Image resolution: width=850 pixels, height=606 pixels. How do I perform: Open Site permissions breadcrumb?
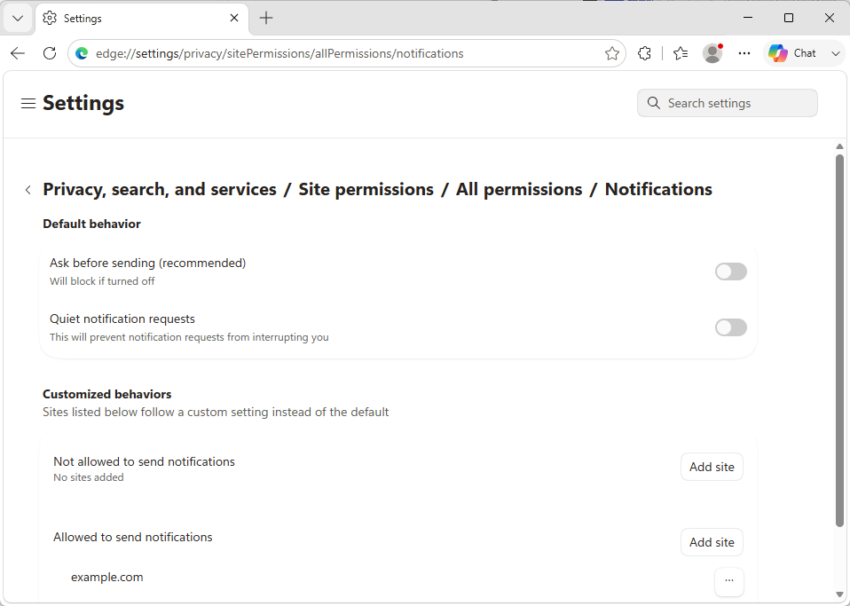coord(366,189)
